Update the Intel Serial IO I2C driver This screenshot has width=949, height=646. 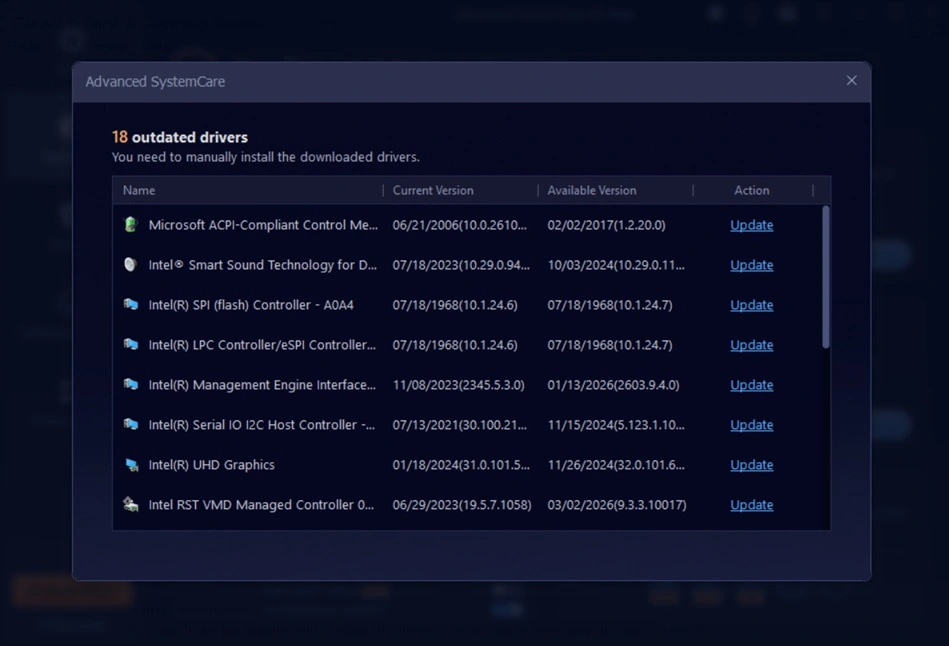(x=752, y=425)
